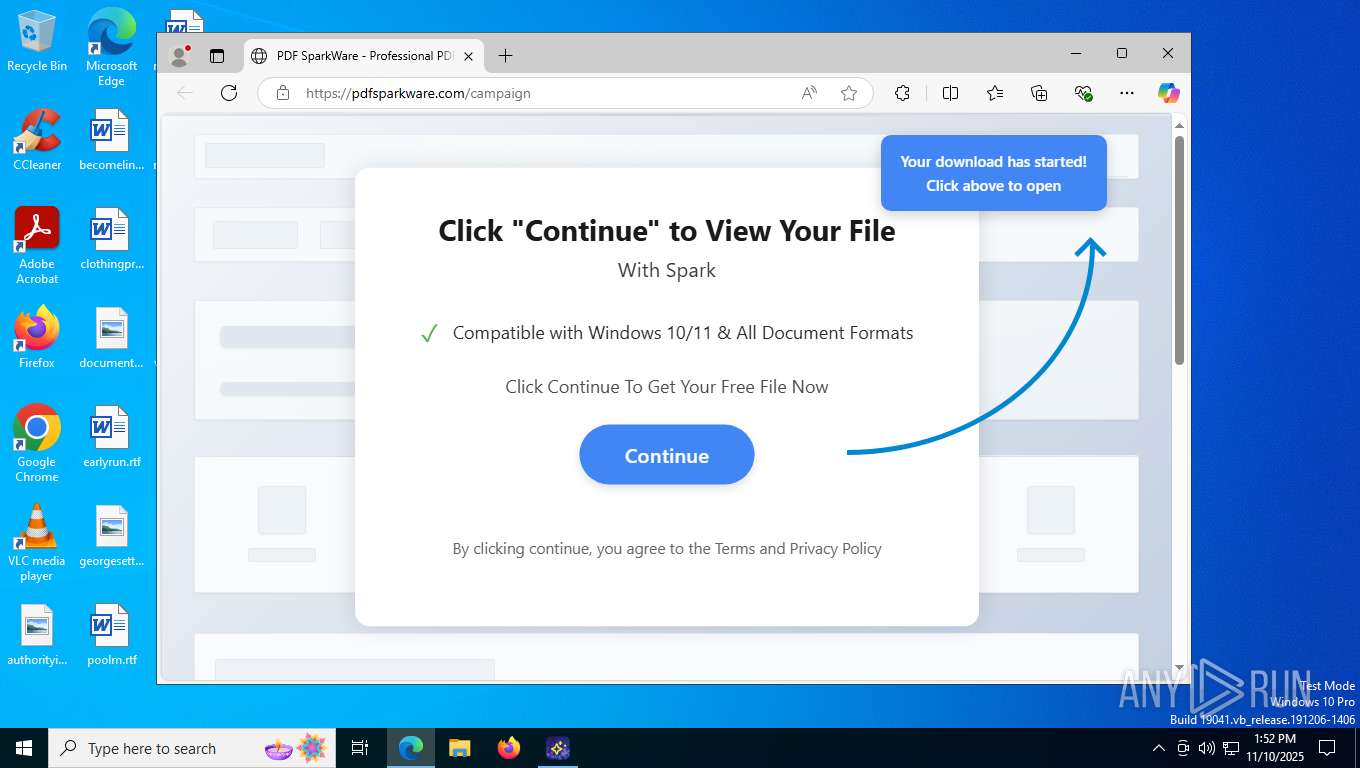
Task: Select the poolm.rtf desktop file
Action: pos(111,634)
